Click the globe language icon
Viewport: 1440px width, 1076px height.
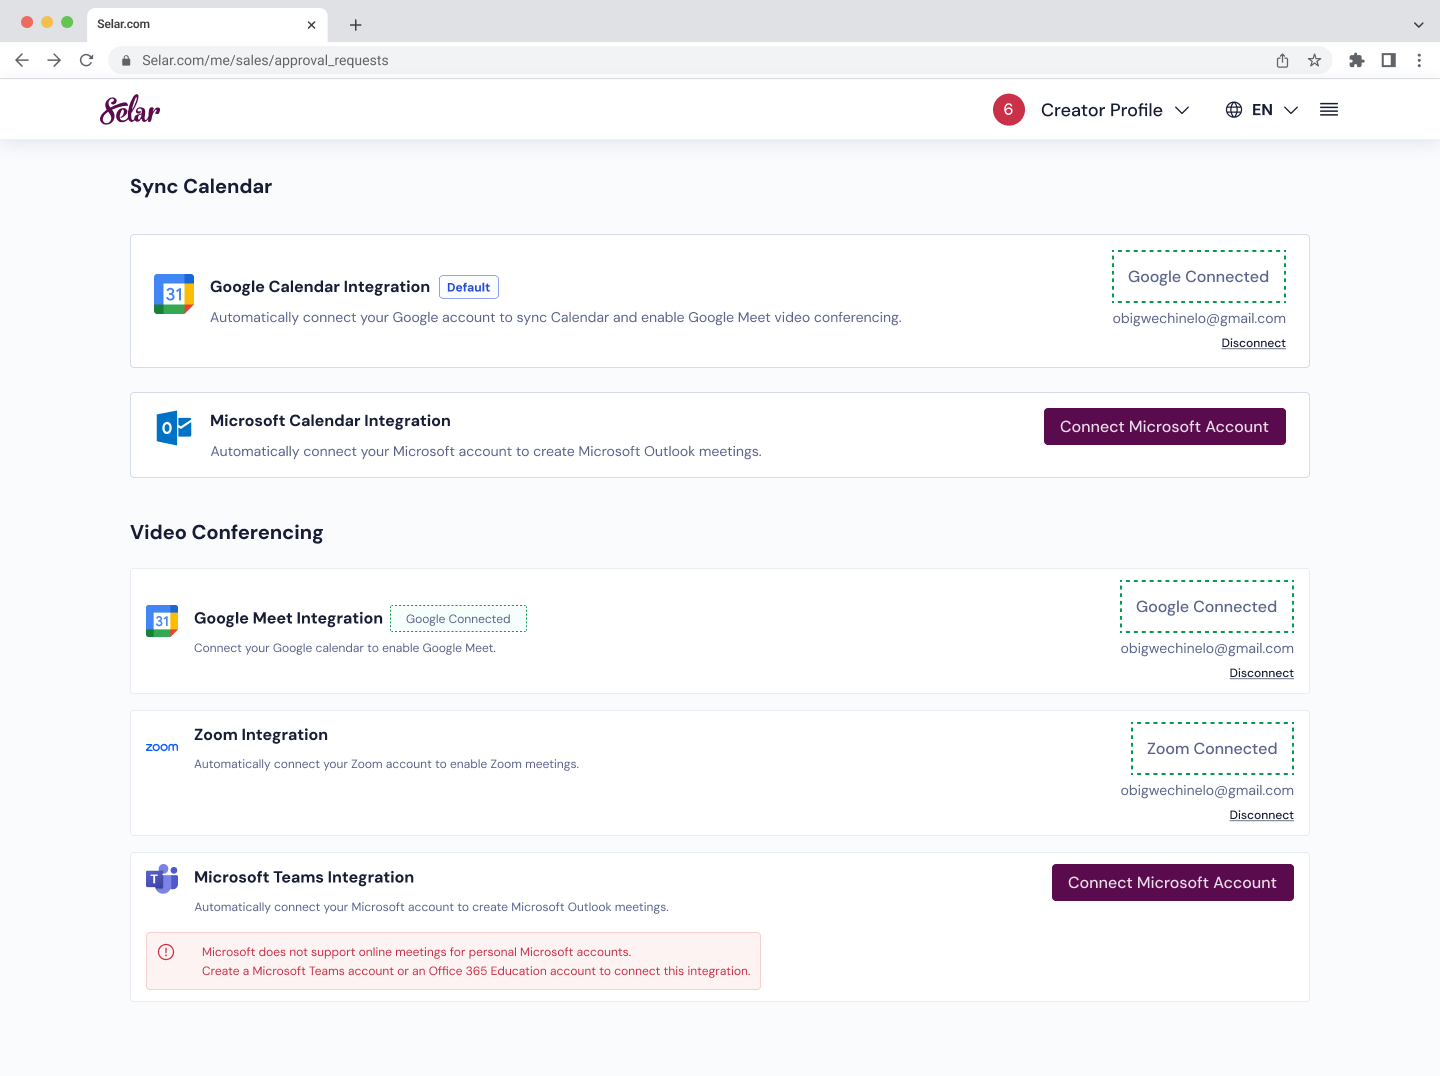pyautogui.click(x=1234, y=110)
